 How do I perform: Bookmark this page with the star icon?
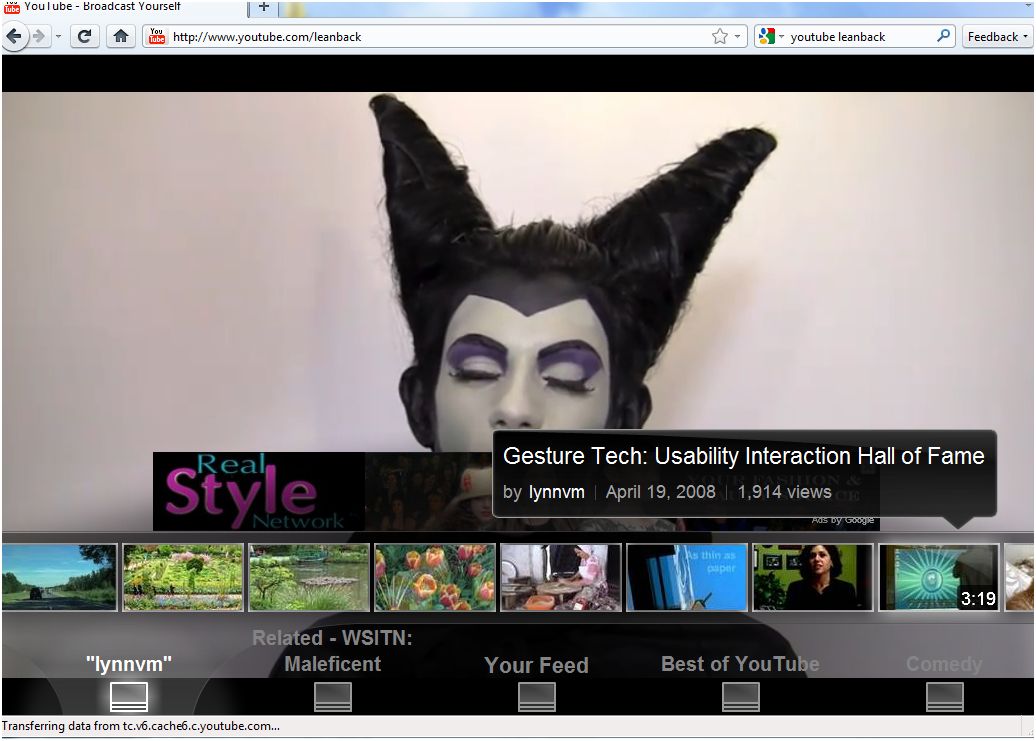pos(720,36)
